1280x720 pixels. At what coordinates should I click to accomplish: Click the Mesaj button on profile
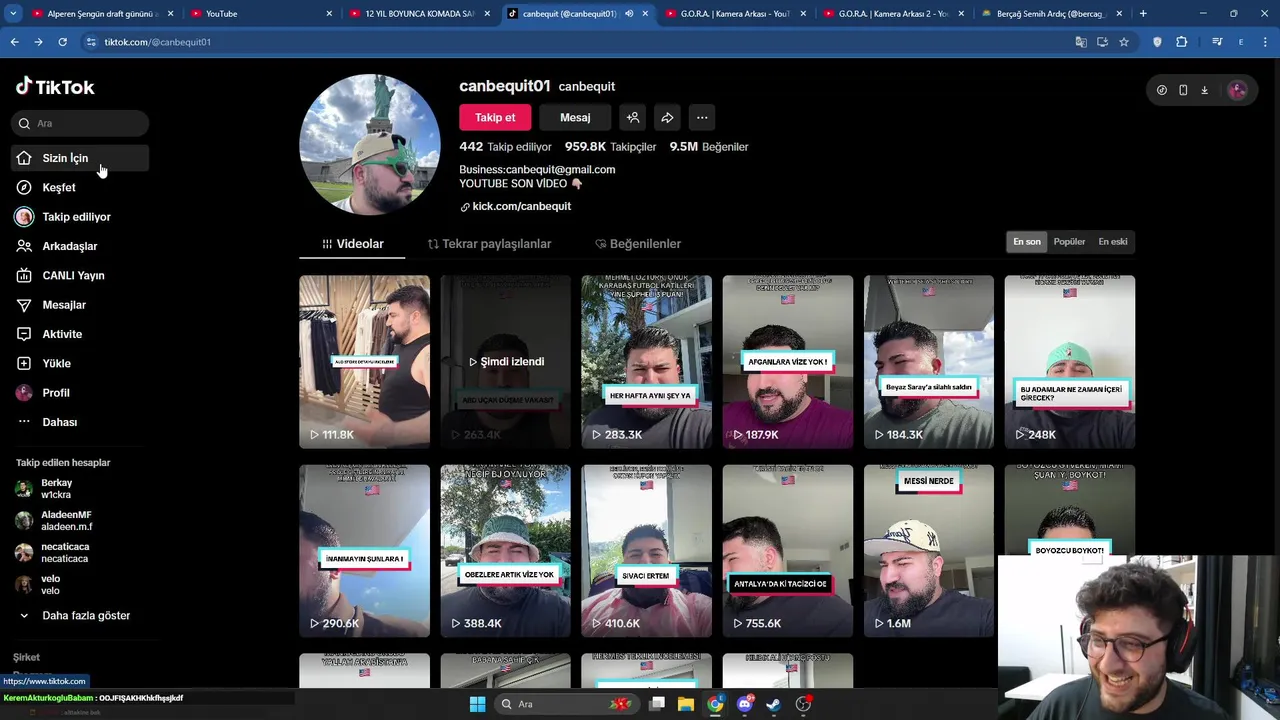pos(575,117)
